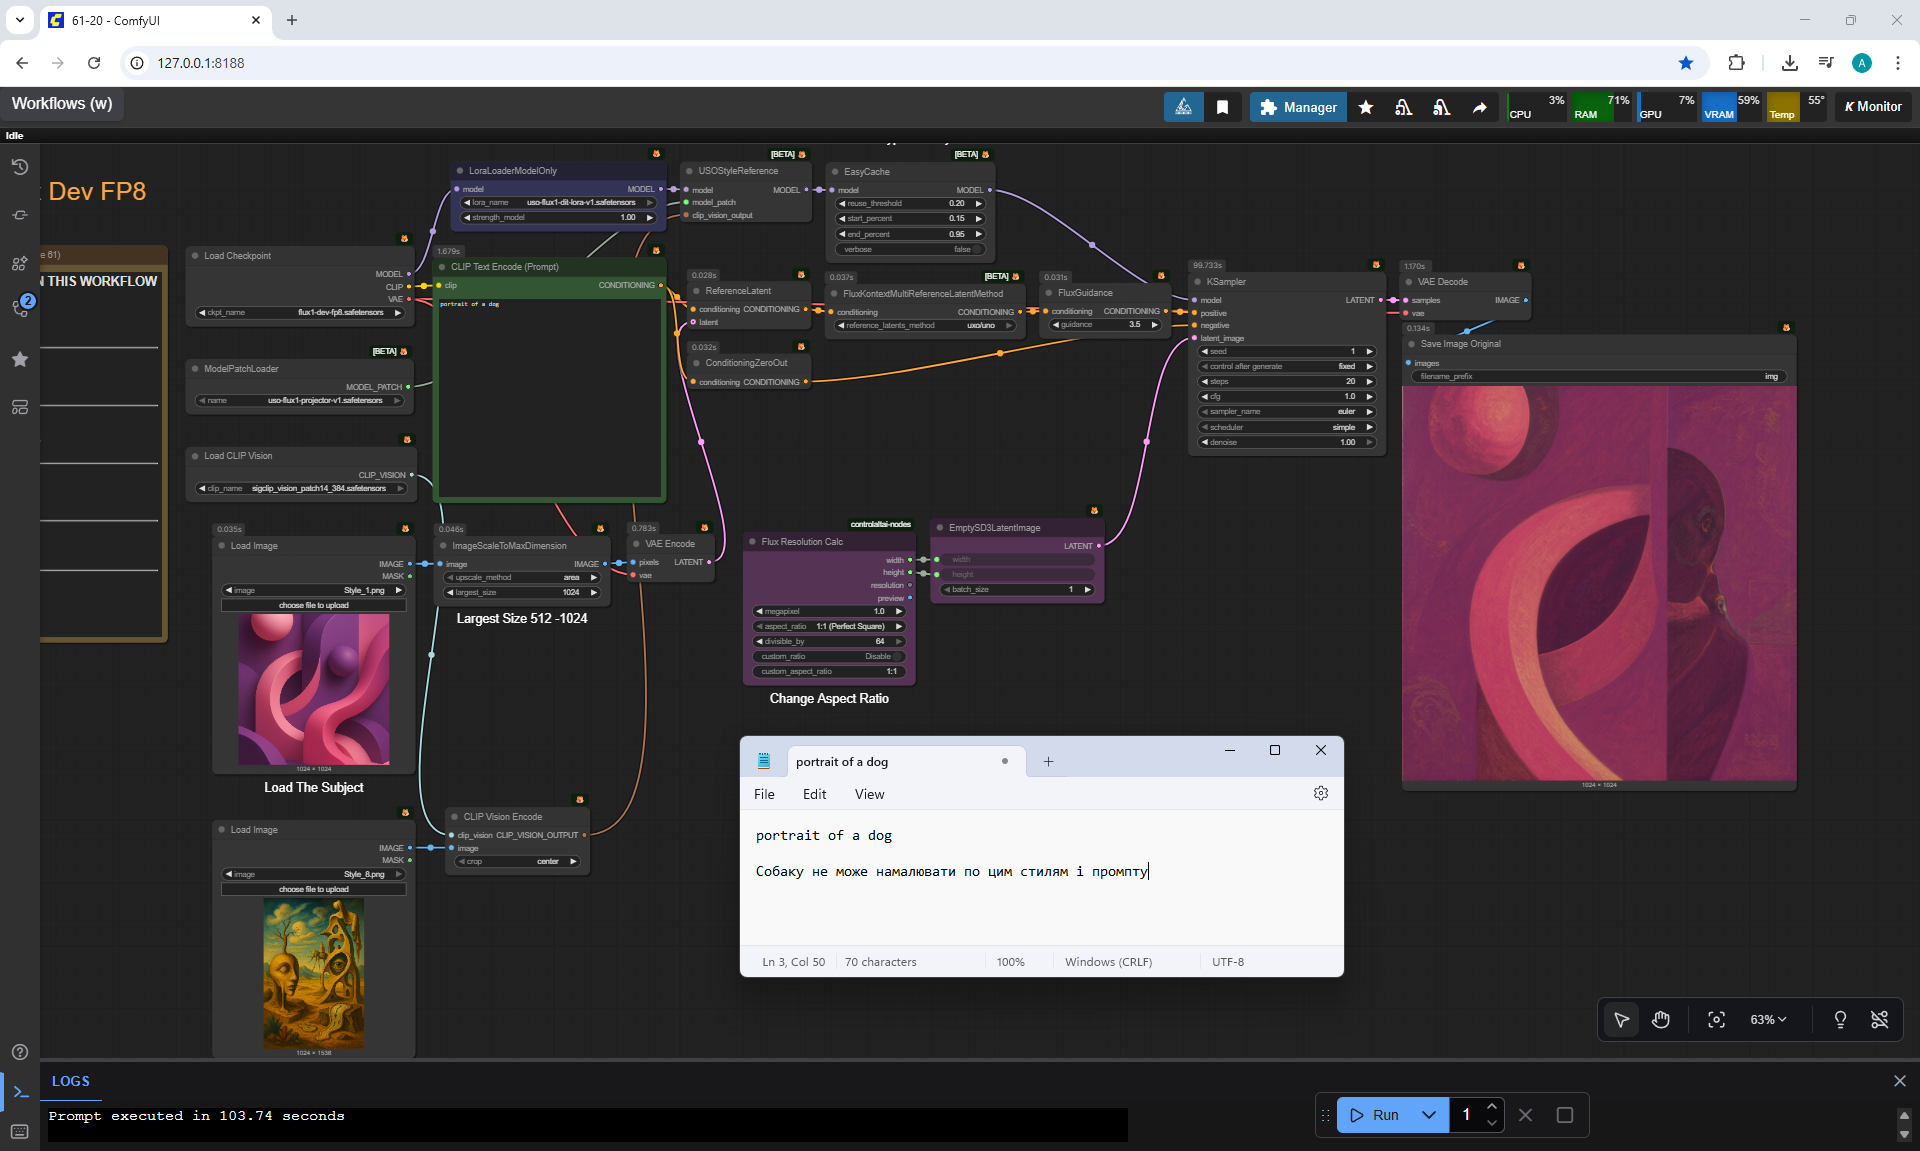Switch to hand pan mode
The image size is (1920, 1151).
point(1661,1019)
